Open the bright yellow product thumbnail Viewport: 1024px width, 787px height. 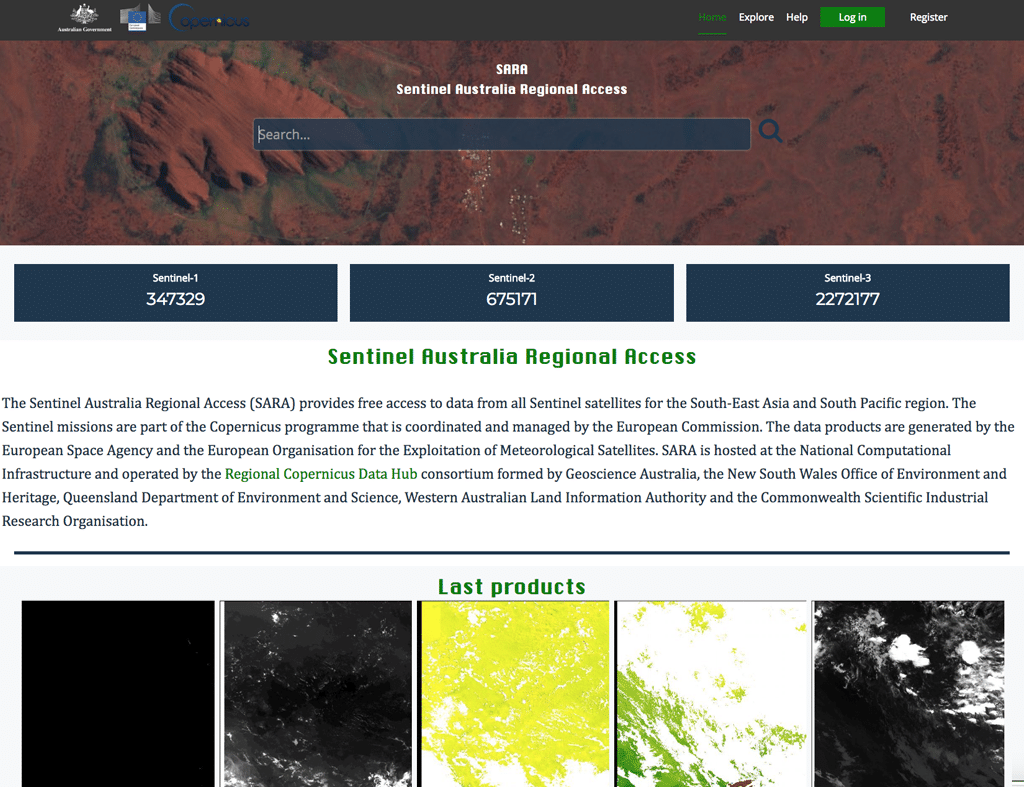coord(513,693)
